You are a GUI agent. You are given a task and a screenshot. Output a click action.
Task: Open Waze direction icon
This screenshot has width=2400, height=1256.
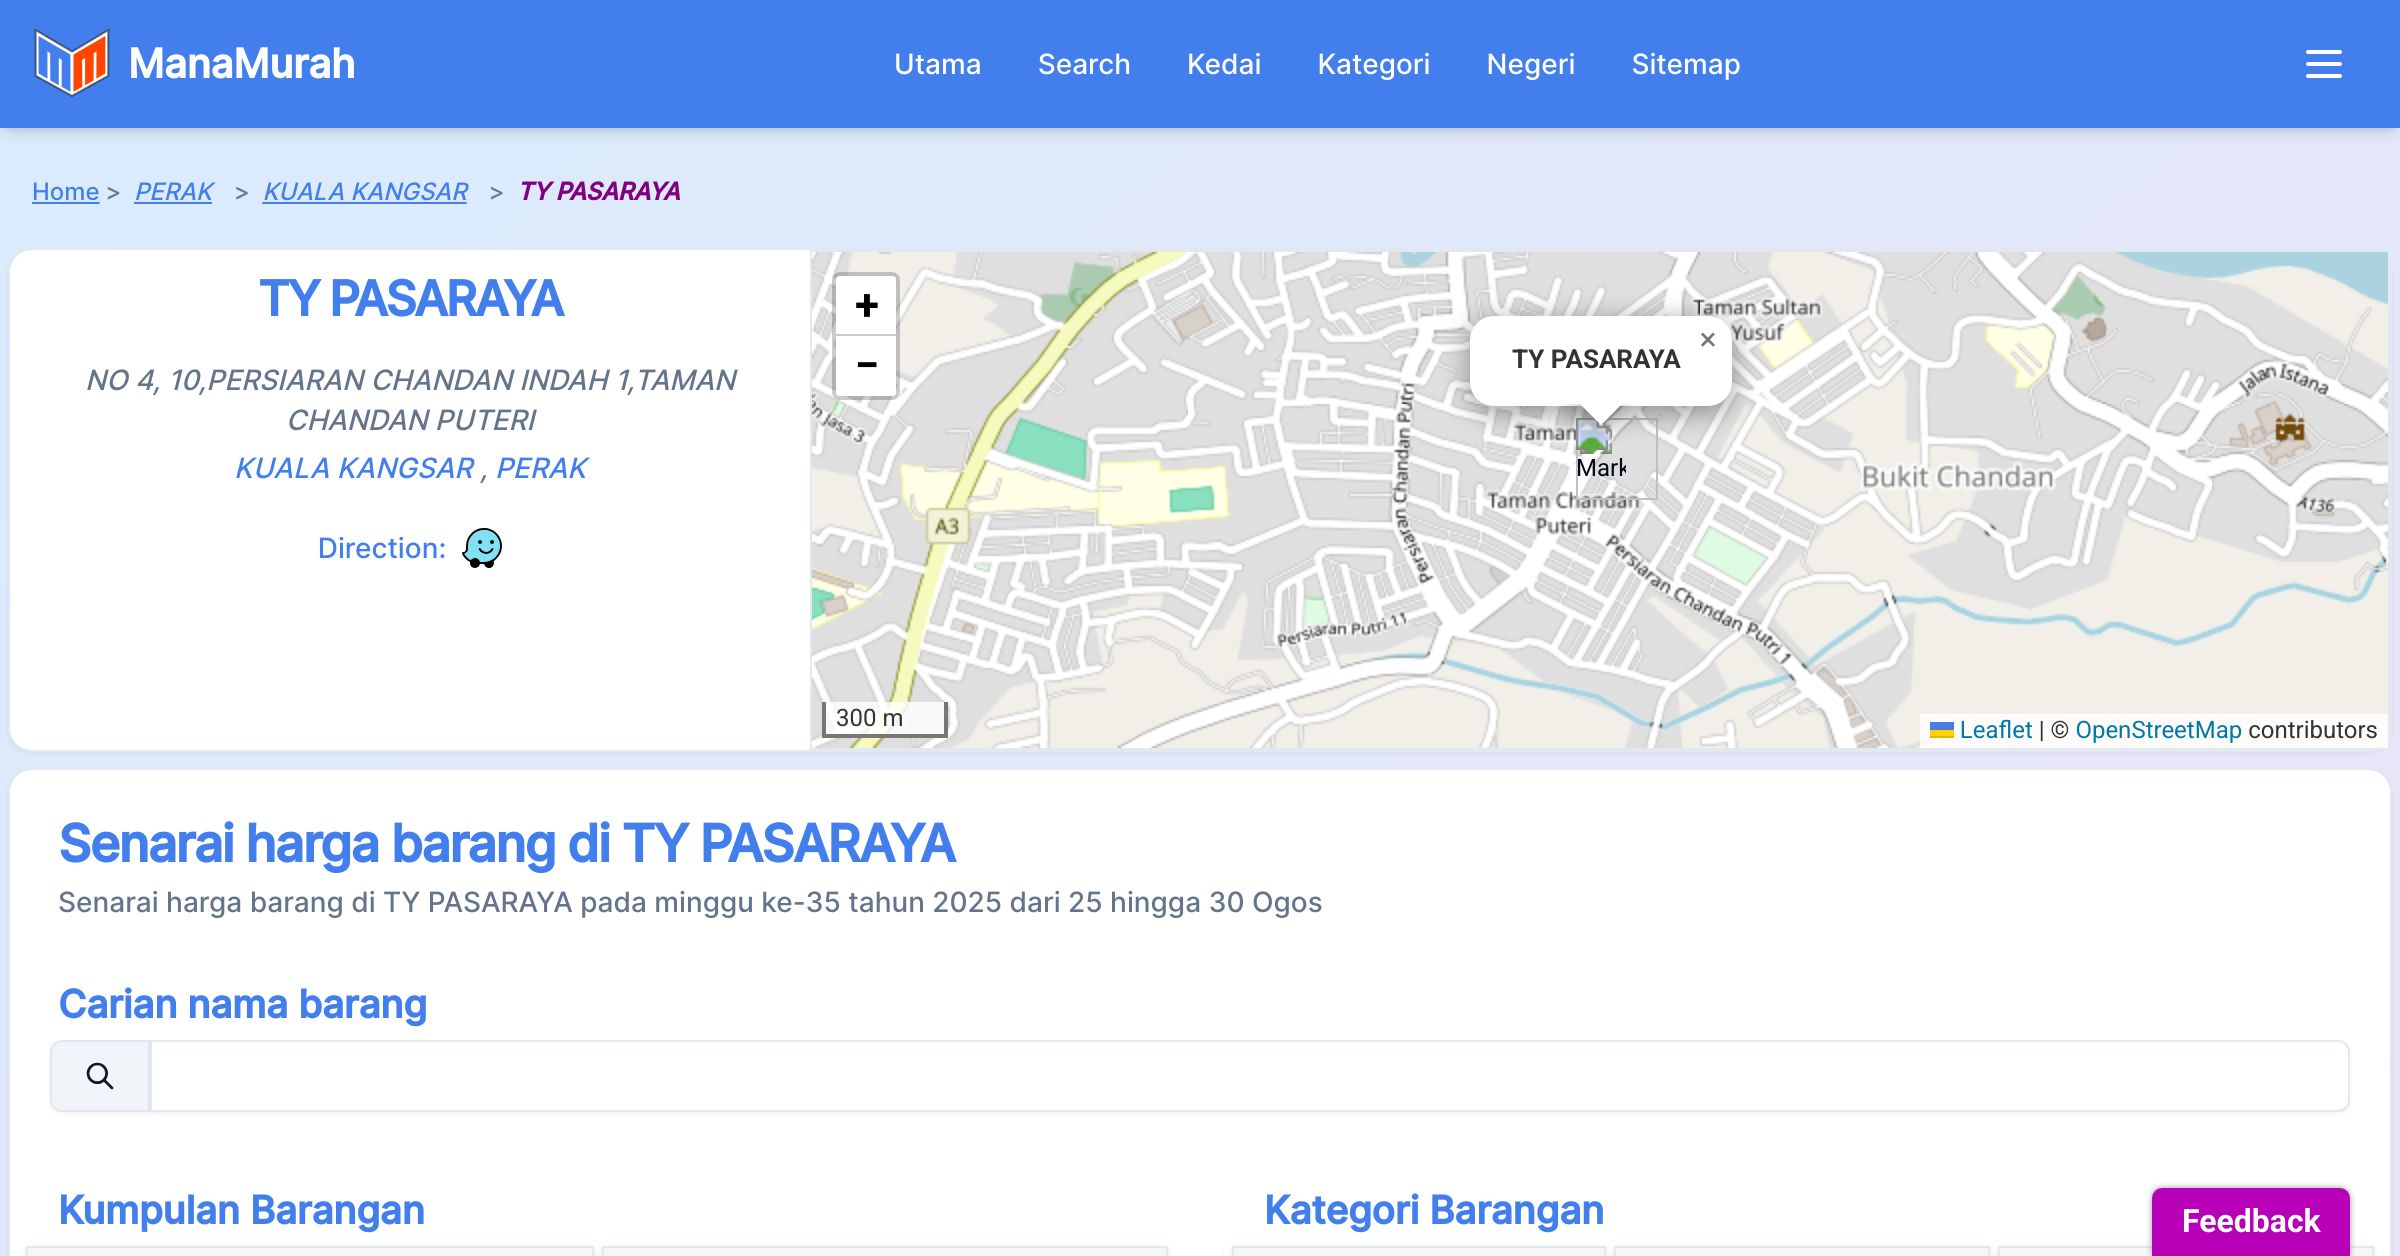point(482,548)
